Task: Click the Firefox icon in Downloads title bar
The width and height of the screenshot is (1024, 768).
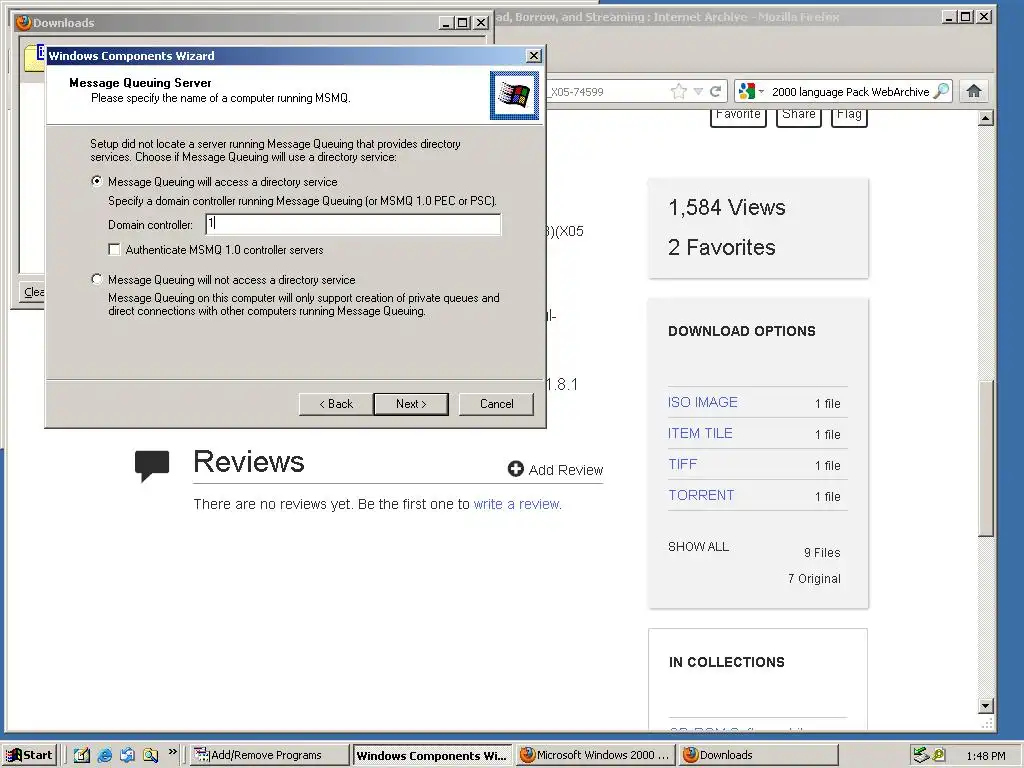Action: point(24,22)
